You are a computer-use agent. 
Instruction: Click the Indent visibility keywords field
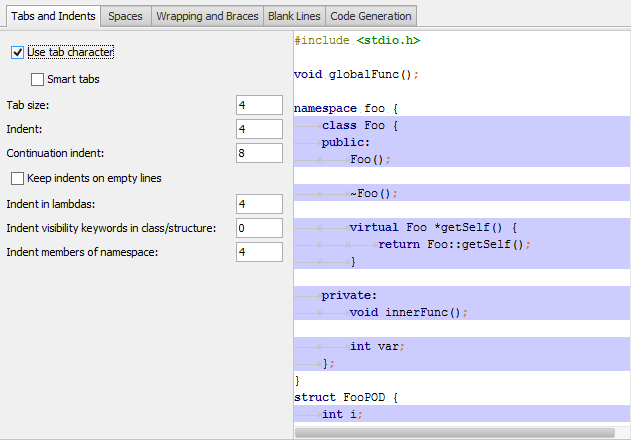(x=260, y=228)
